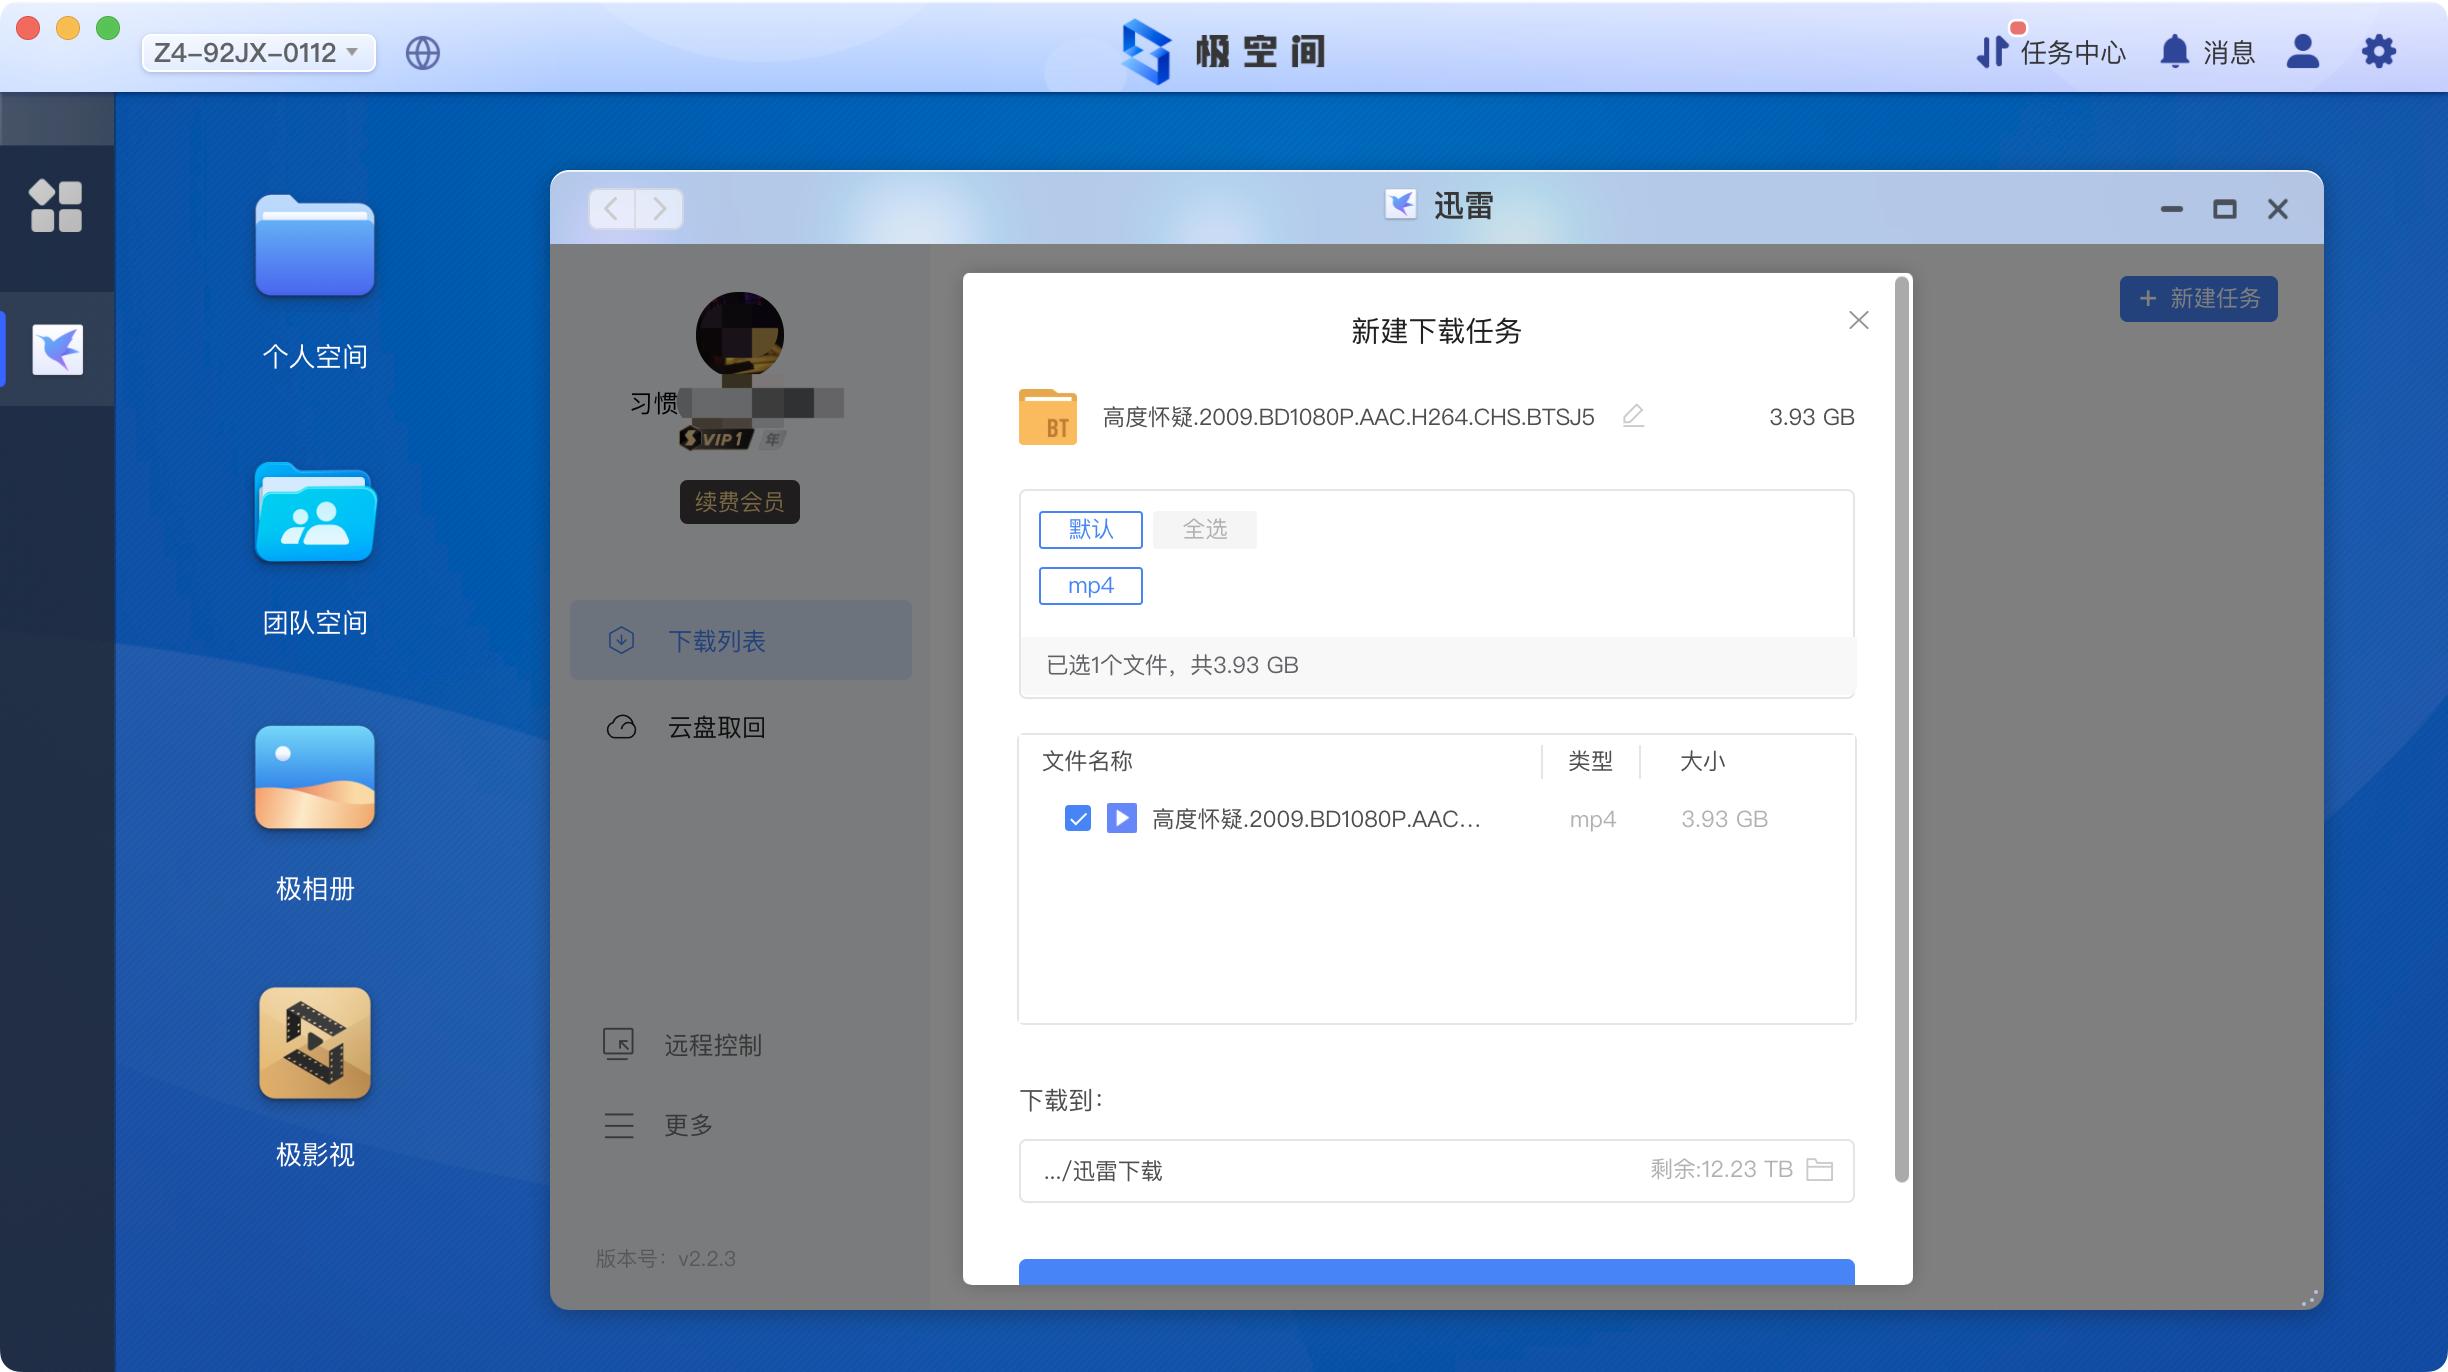Uncheck the 高度怀疑 mp4 file
This screenshot has width=2448, height=1372.
coord(1077,818)
